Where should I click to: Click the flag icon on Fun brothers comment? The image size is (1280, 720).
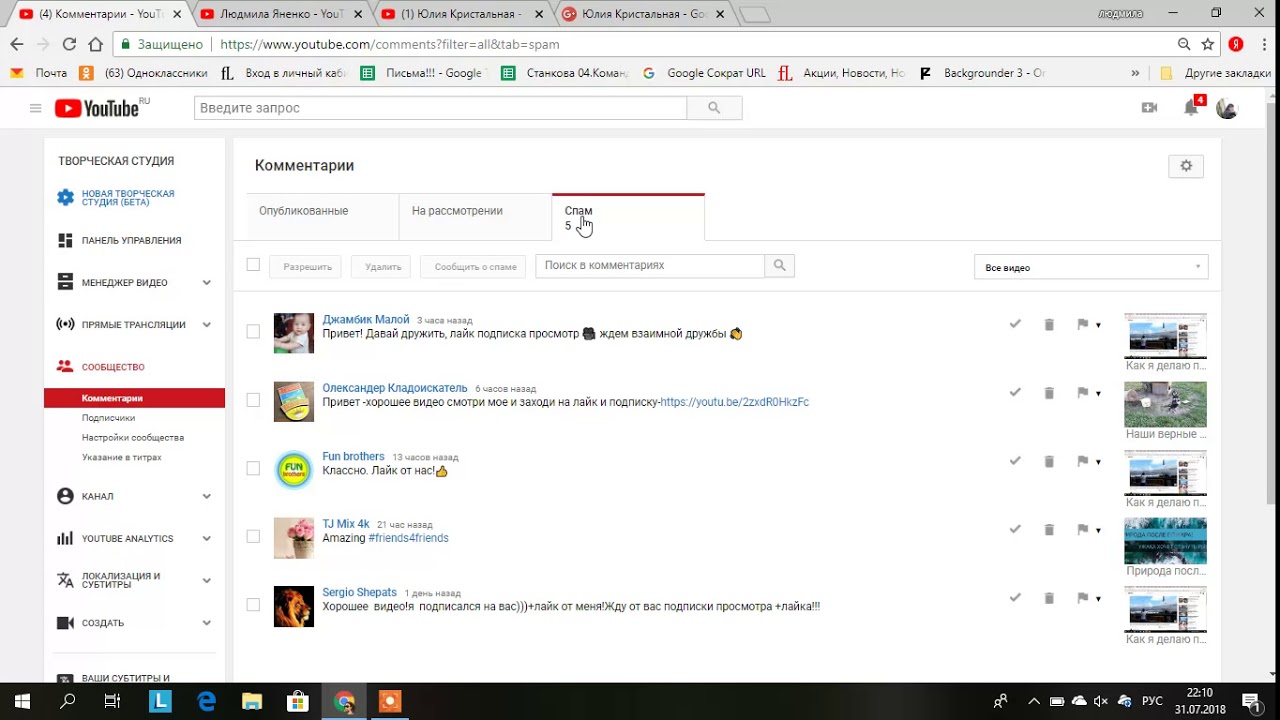[1082, 461]
